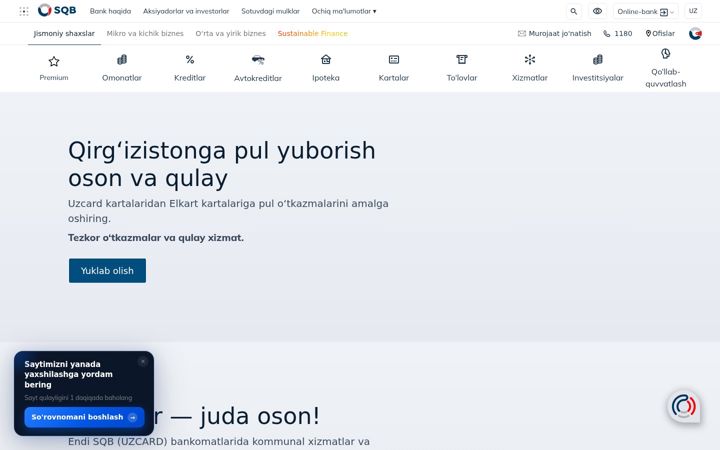720x450 pixels.
Task: Click the Kartalar label
Action: (394, 78)
